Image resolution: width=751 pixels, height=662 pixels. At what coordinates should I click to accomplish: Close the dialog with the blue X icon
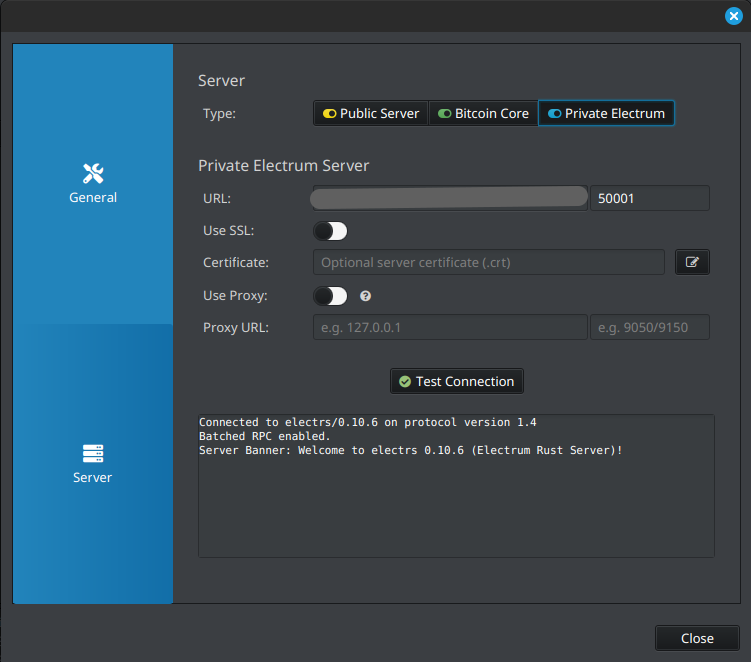coord(733,16)
